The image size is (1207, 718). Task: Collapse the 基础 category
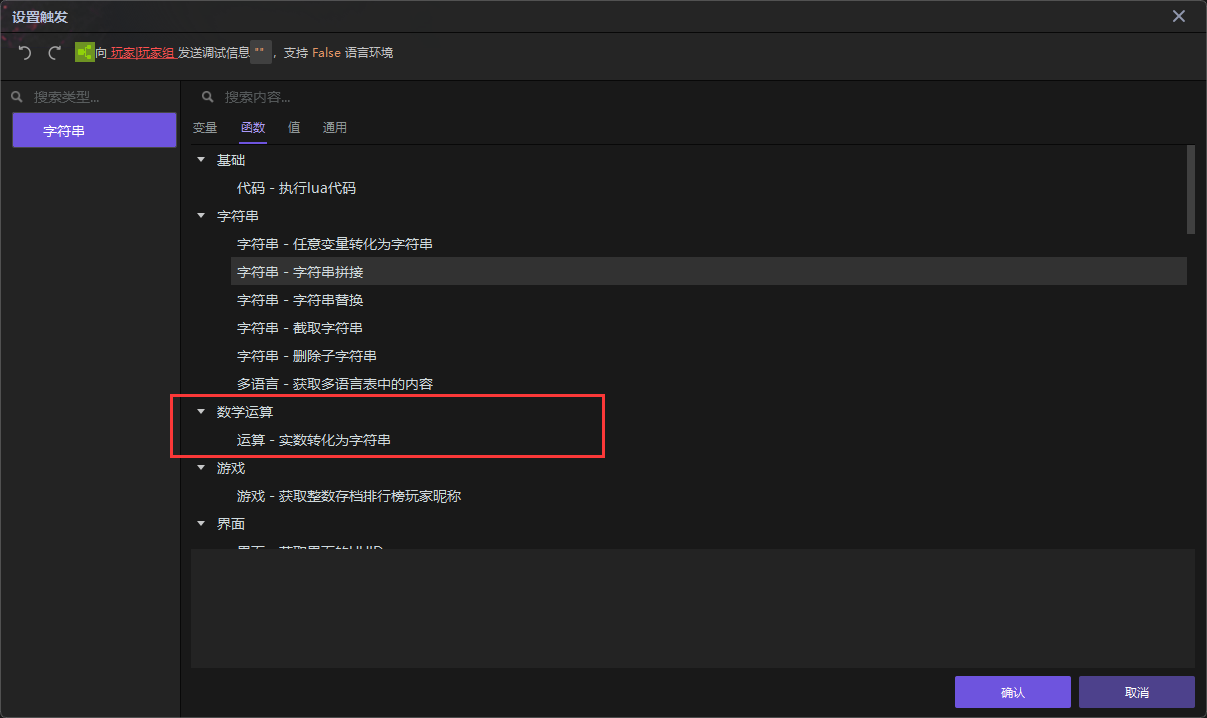tap(201, 160)
